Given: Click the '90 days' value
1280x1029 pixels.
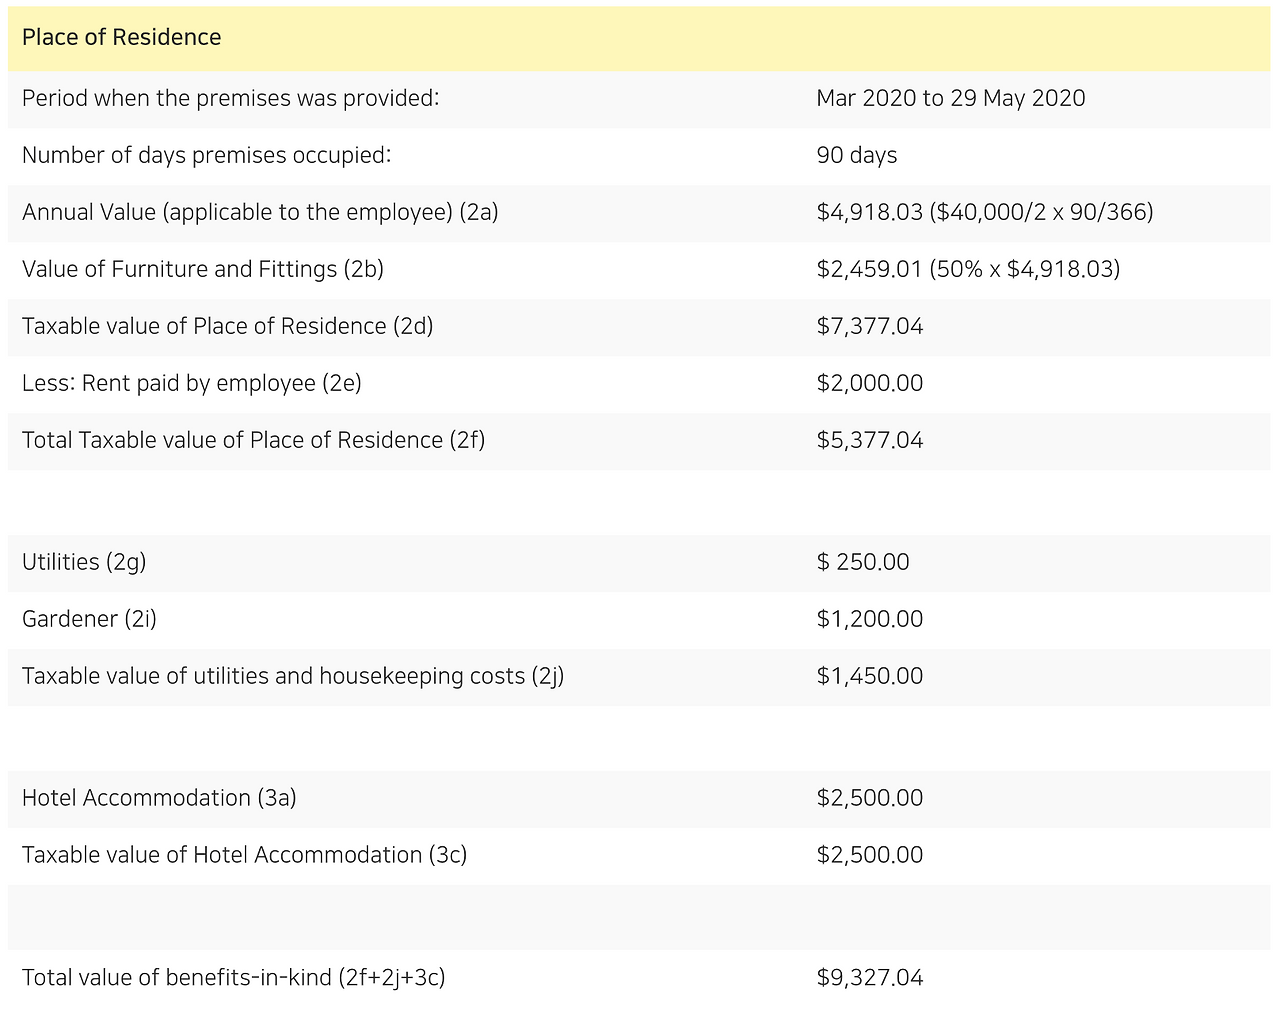Looking at the screenshot, I should (x=856, y=156).
